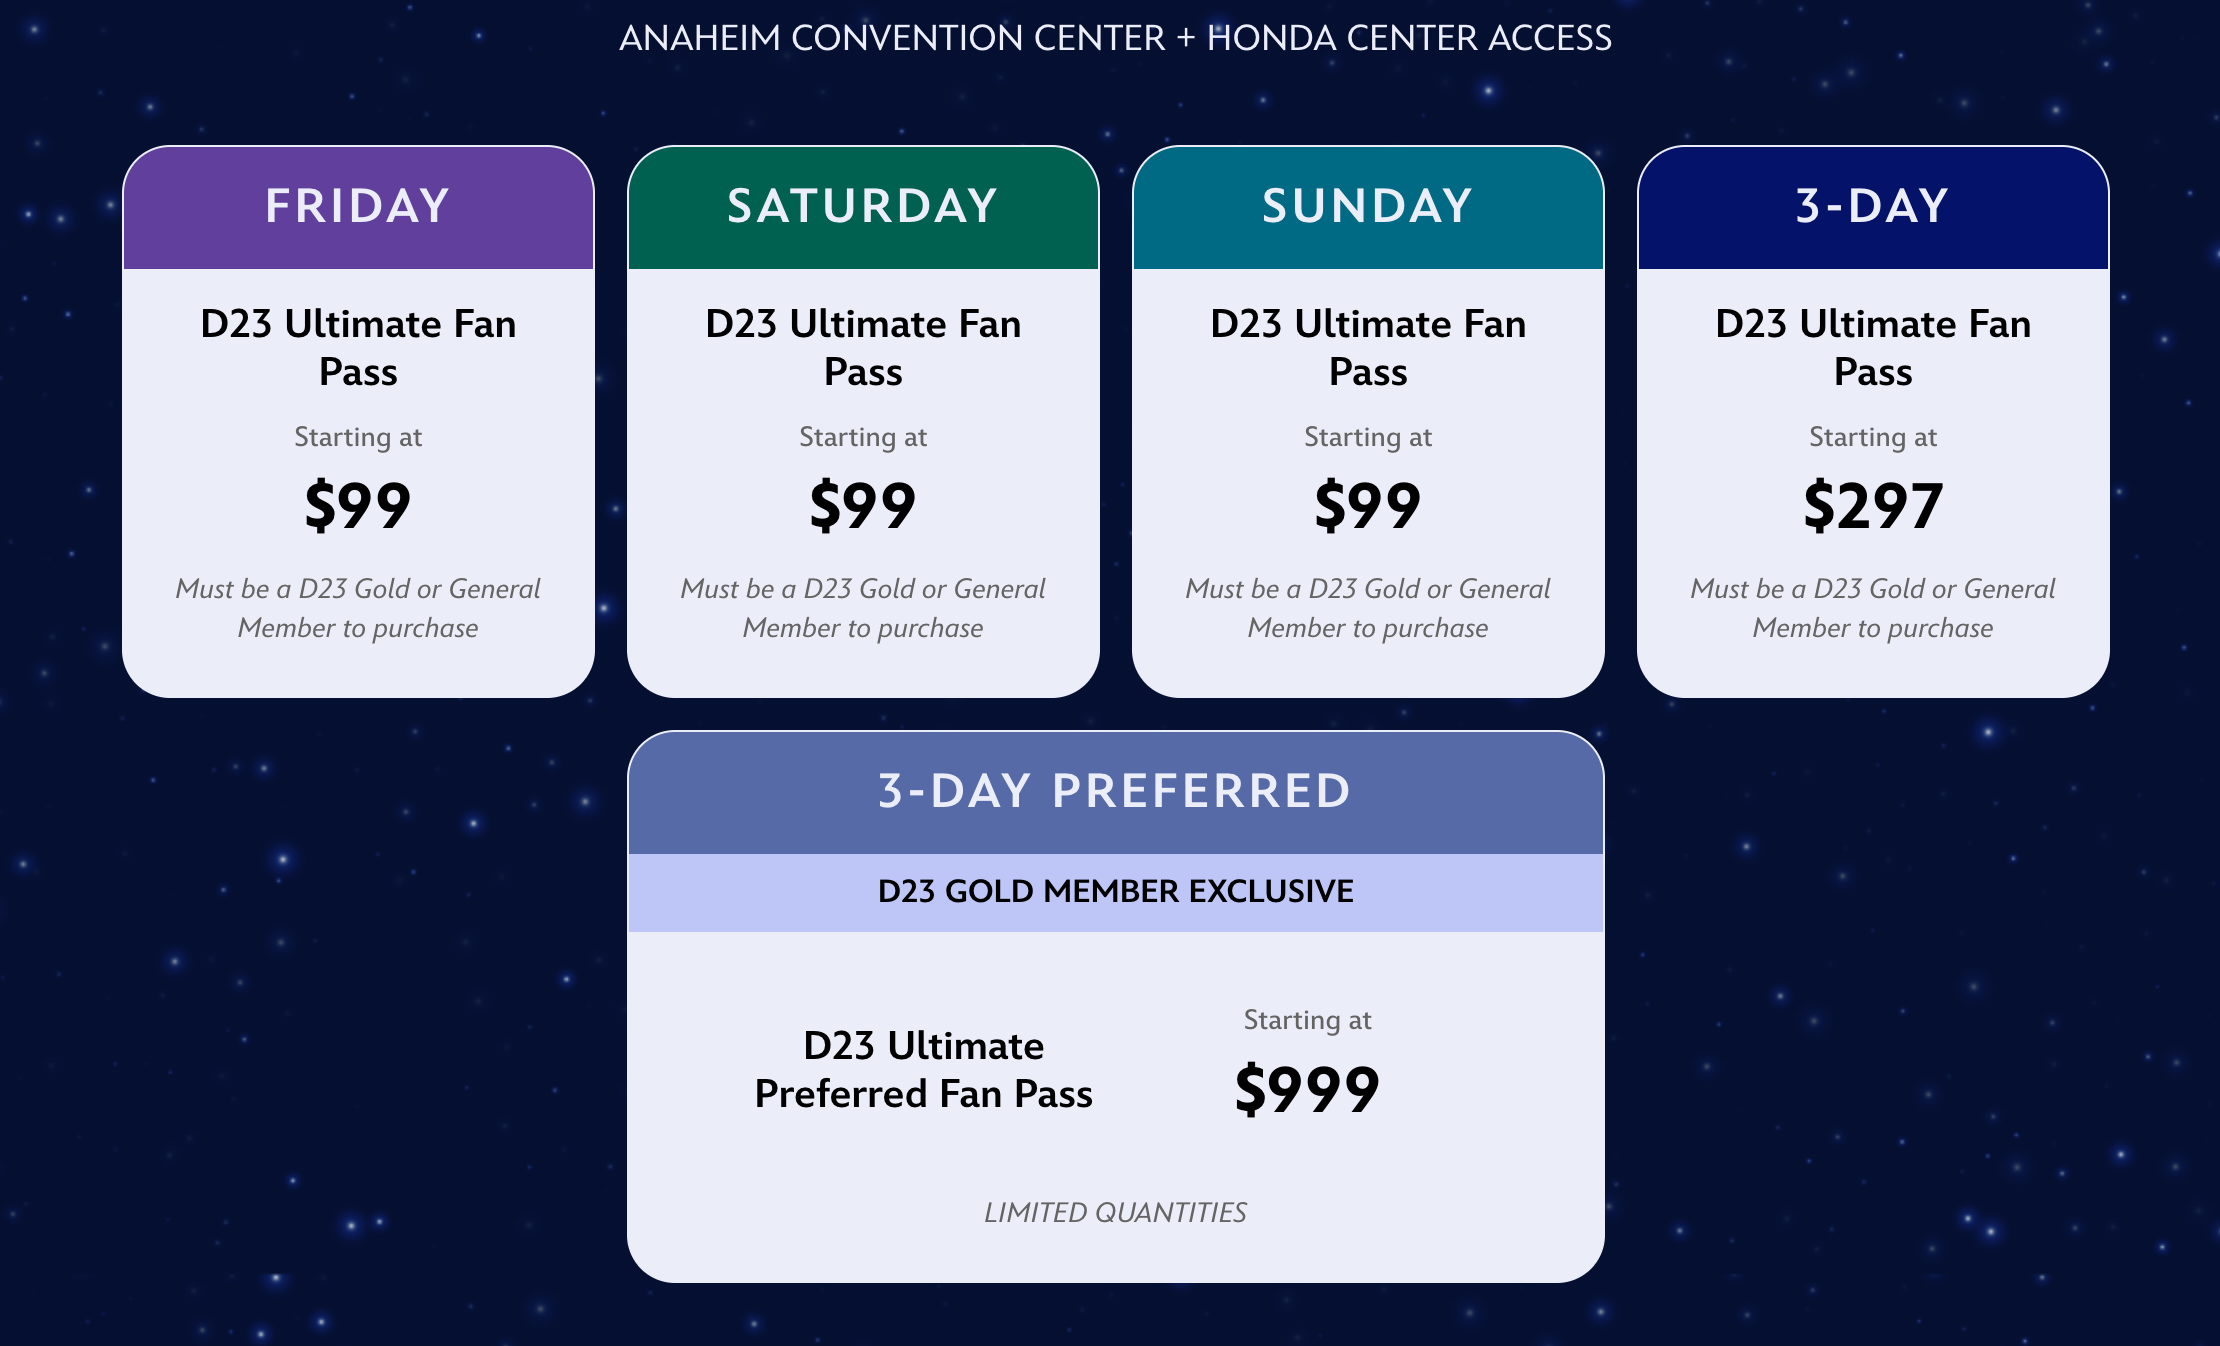Select the Friday pass card header
This screenshot has height=1346, width=2220.
358,208
